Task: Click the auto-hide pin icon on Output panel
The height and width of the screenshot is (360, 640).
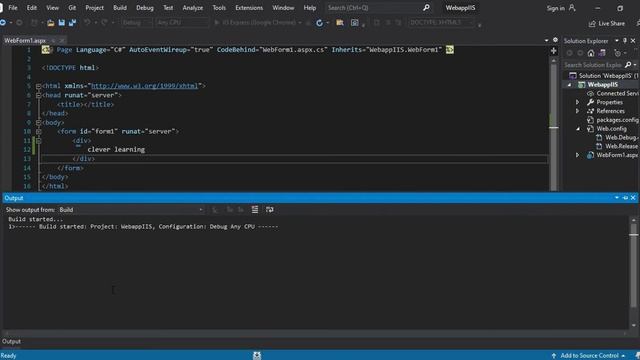Action: (625, 198)
